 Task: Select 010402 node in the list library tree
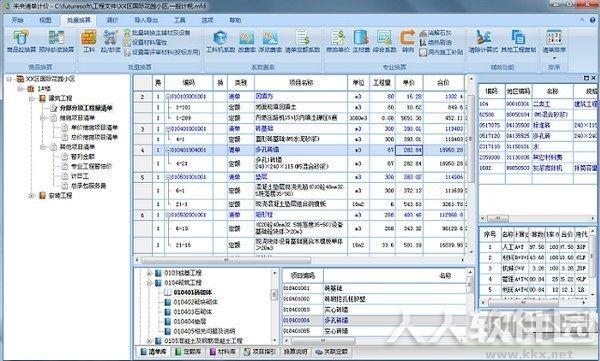[x=195, y=302]
